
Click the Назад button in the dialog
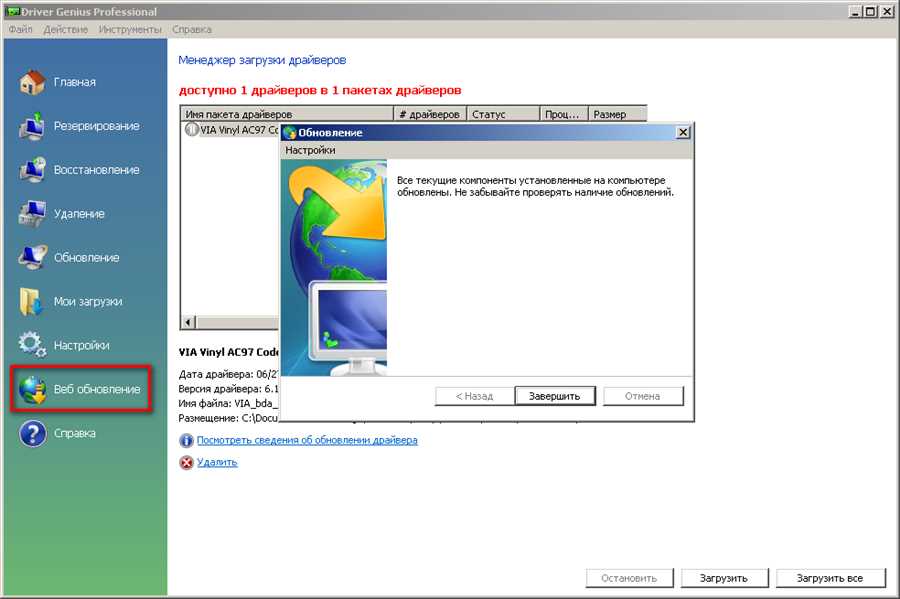pos(475,396)
